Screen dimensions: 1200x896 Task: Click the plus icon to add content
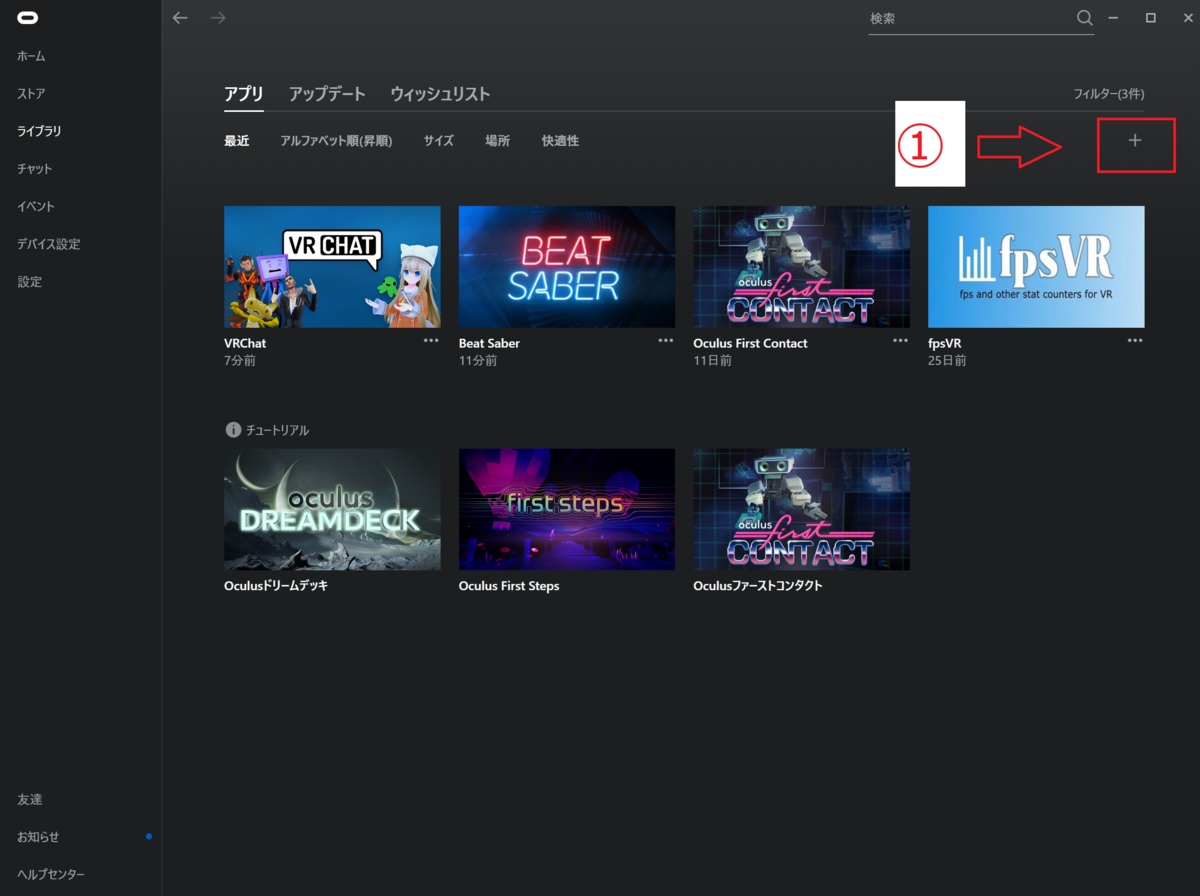tap(1135, 141)
